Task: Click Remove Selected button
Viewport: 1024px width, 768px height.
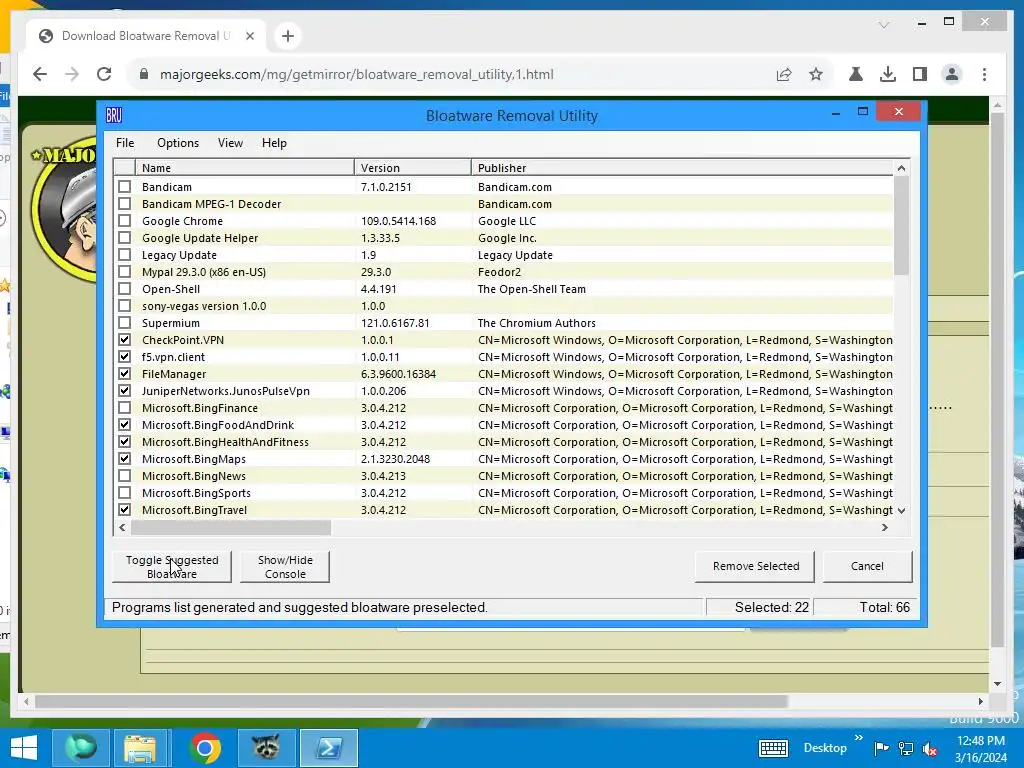Action: [x=755, y=566]
